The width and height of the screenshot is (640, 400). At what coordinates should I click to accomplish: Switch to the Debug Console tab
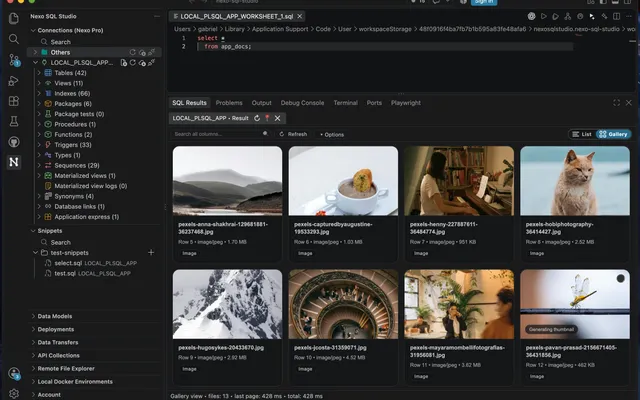tap(302, 103)
